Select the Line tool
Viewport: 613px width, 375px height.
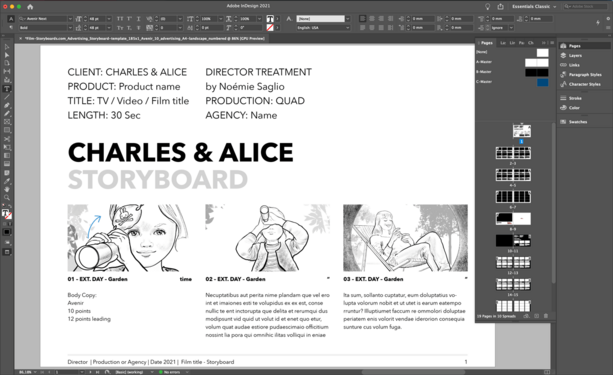pos(7,97)
